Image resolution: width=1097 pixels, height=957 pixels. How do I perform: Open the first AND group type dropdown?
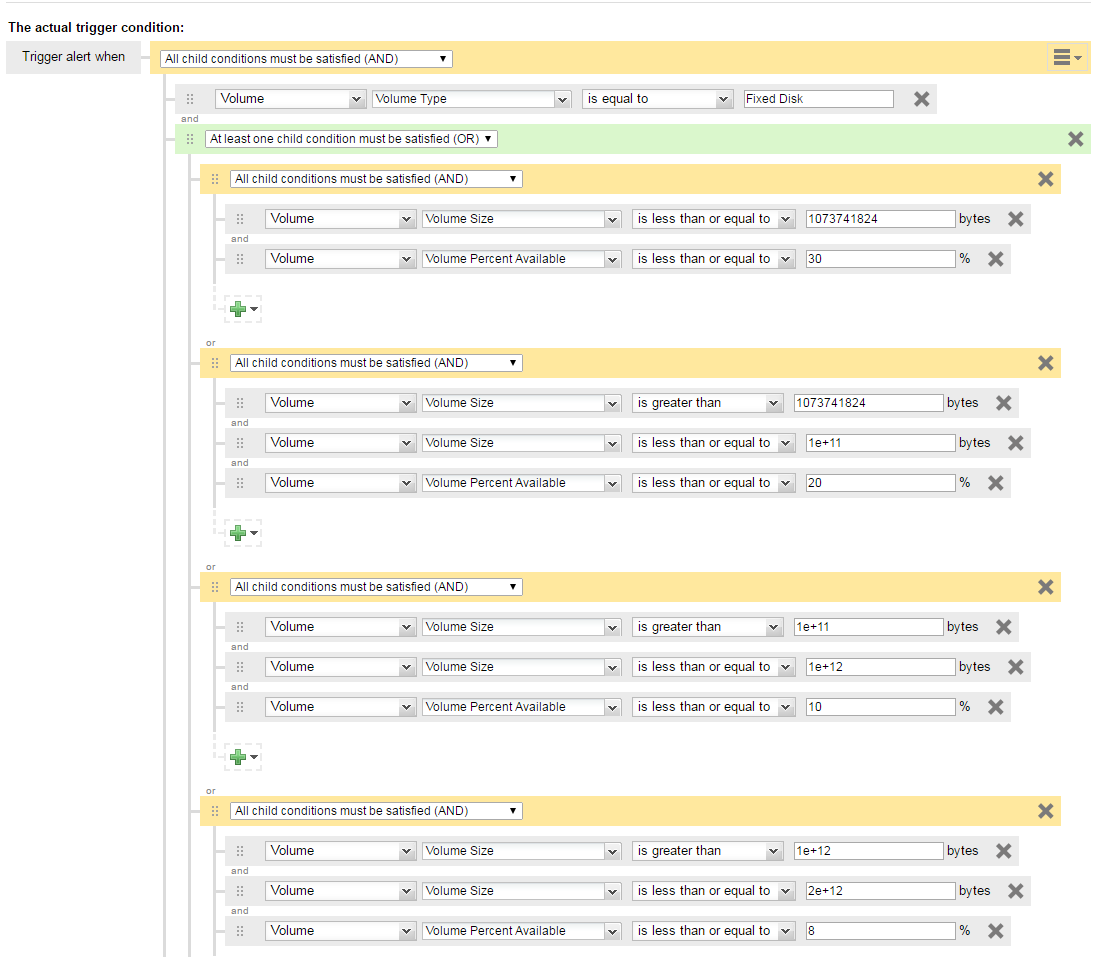point(376,178)
